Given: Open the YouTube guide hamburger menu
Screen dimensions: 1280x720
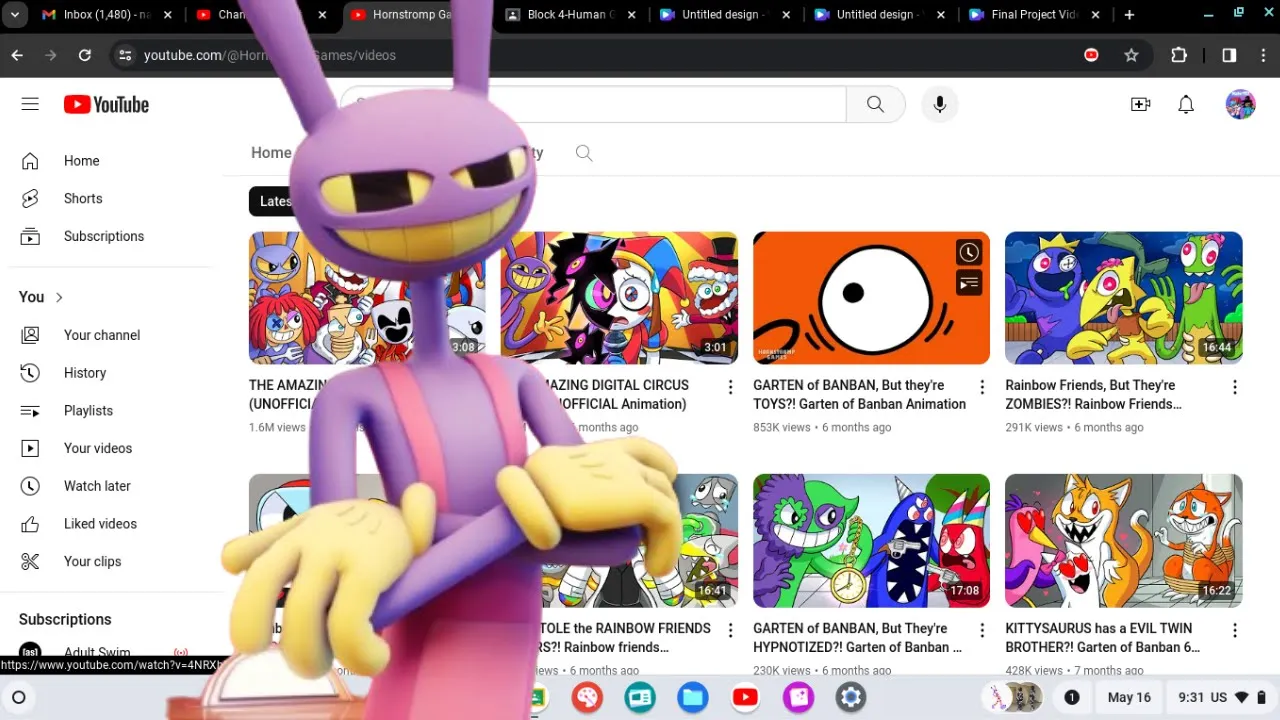Looking at the screenshot, I should click(x=30, y=104).
